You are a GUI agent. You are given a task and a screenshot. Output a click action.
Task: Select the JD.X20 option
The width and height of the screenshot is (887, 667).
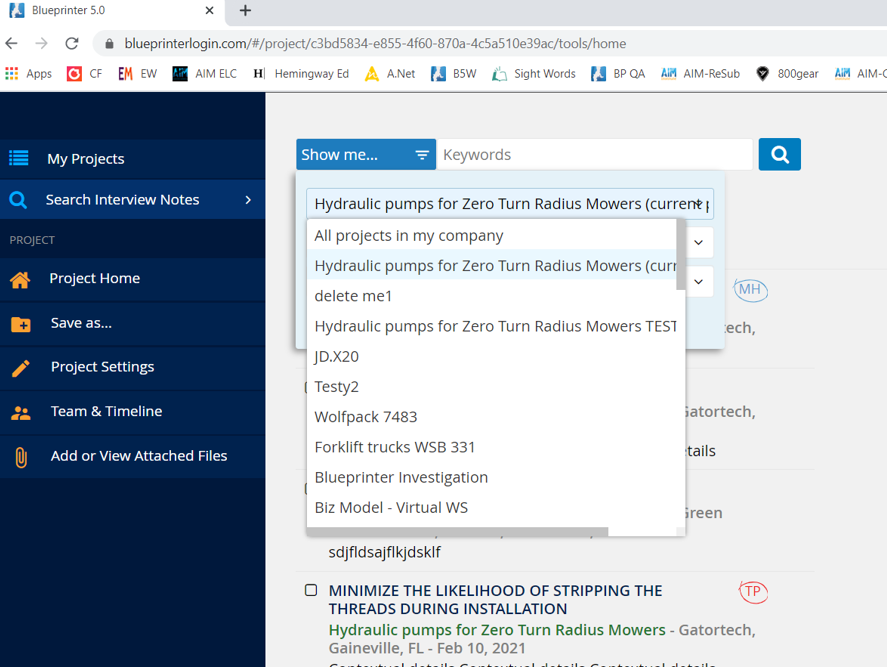(x=492, y=356)
